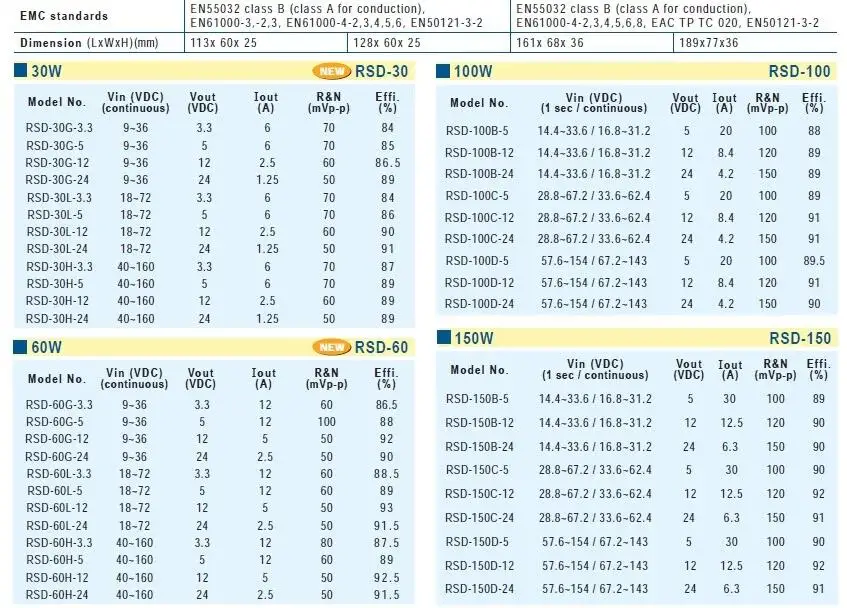This screenshot has height=608, width=847.
Task: Click model RSD-60G-3.3
Action: point(59,405)
